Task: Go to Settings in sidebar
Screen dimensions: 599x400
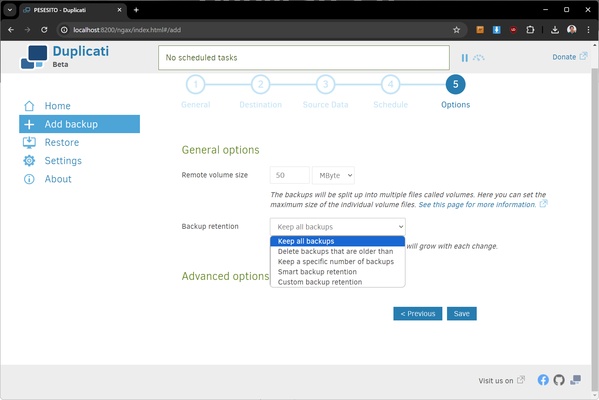Action: coord(63,161)
